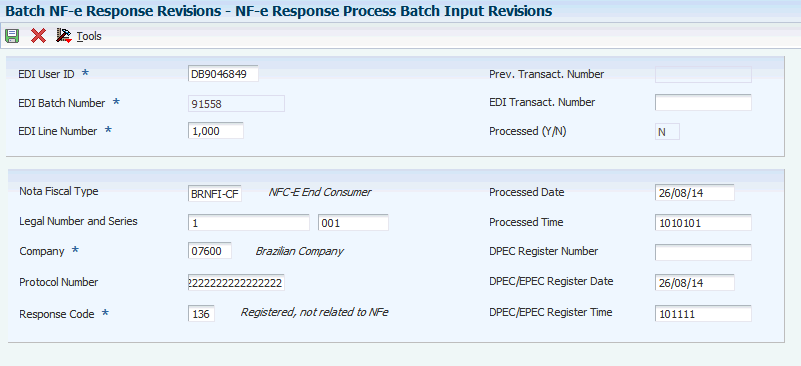801x366 pixels.
Task: Click the 'Response Code' label
Action: 57,314
